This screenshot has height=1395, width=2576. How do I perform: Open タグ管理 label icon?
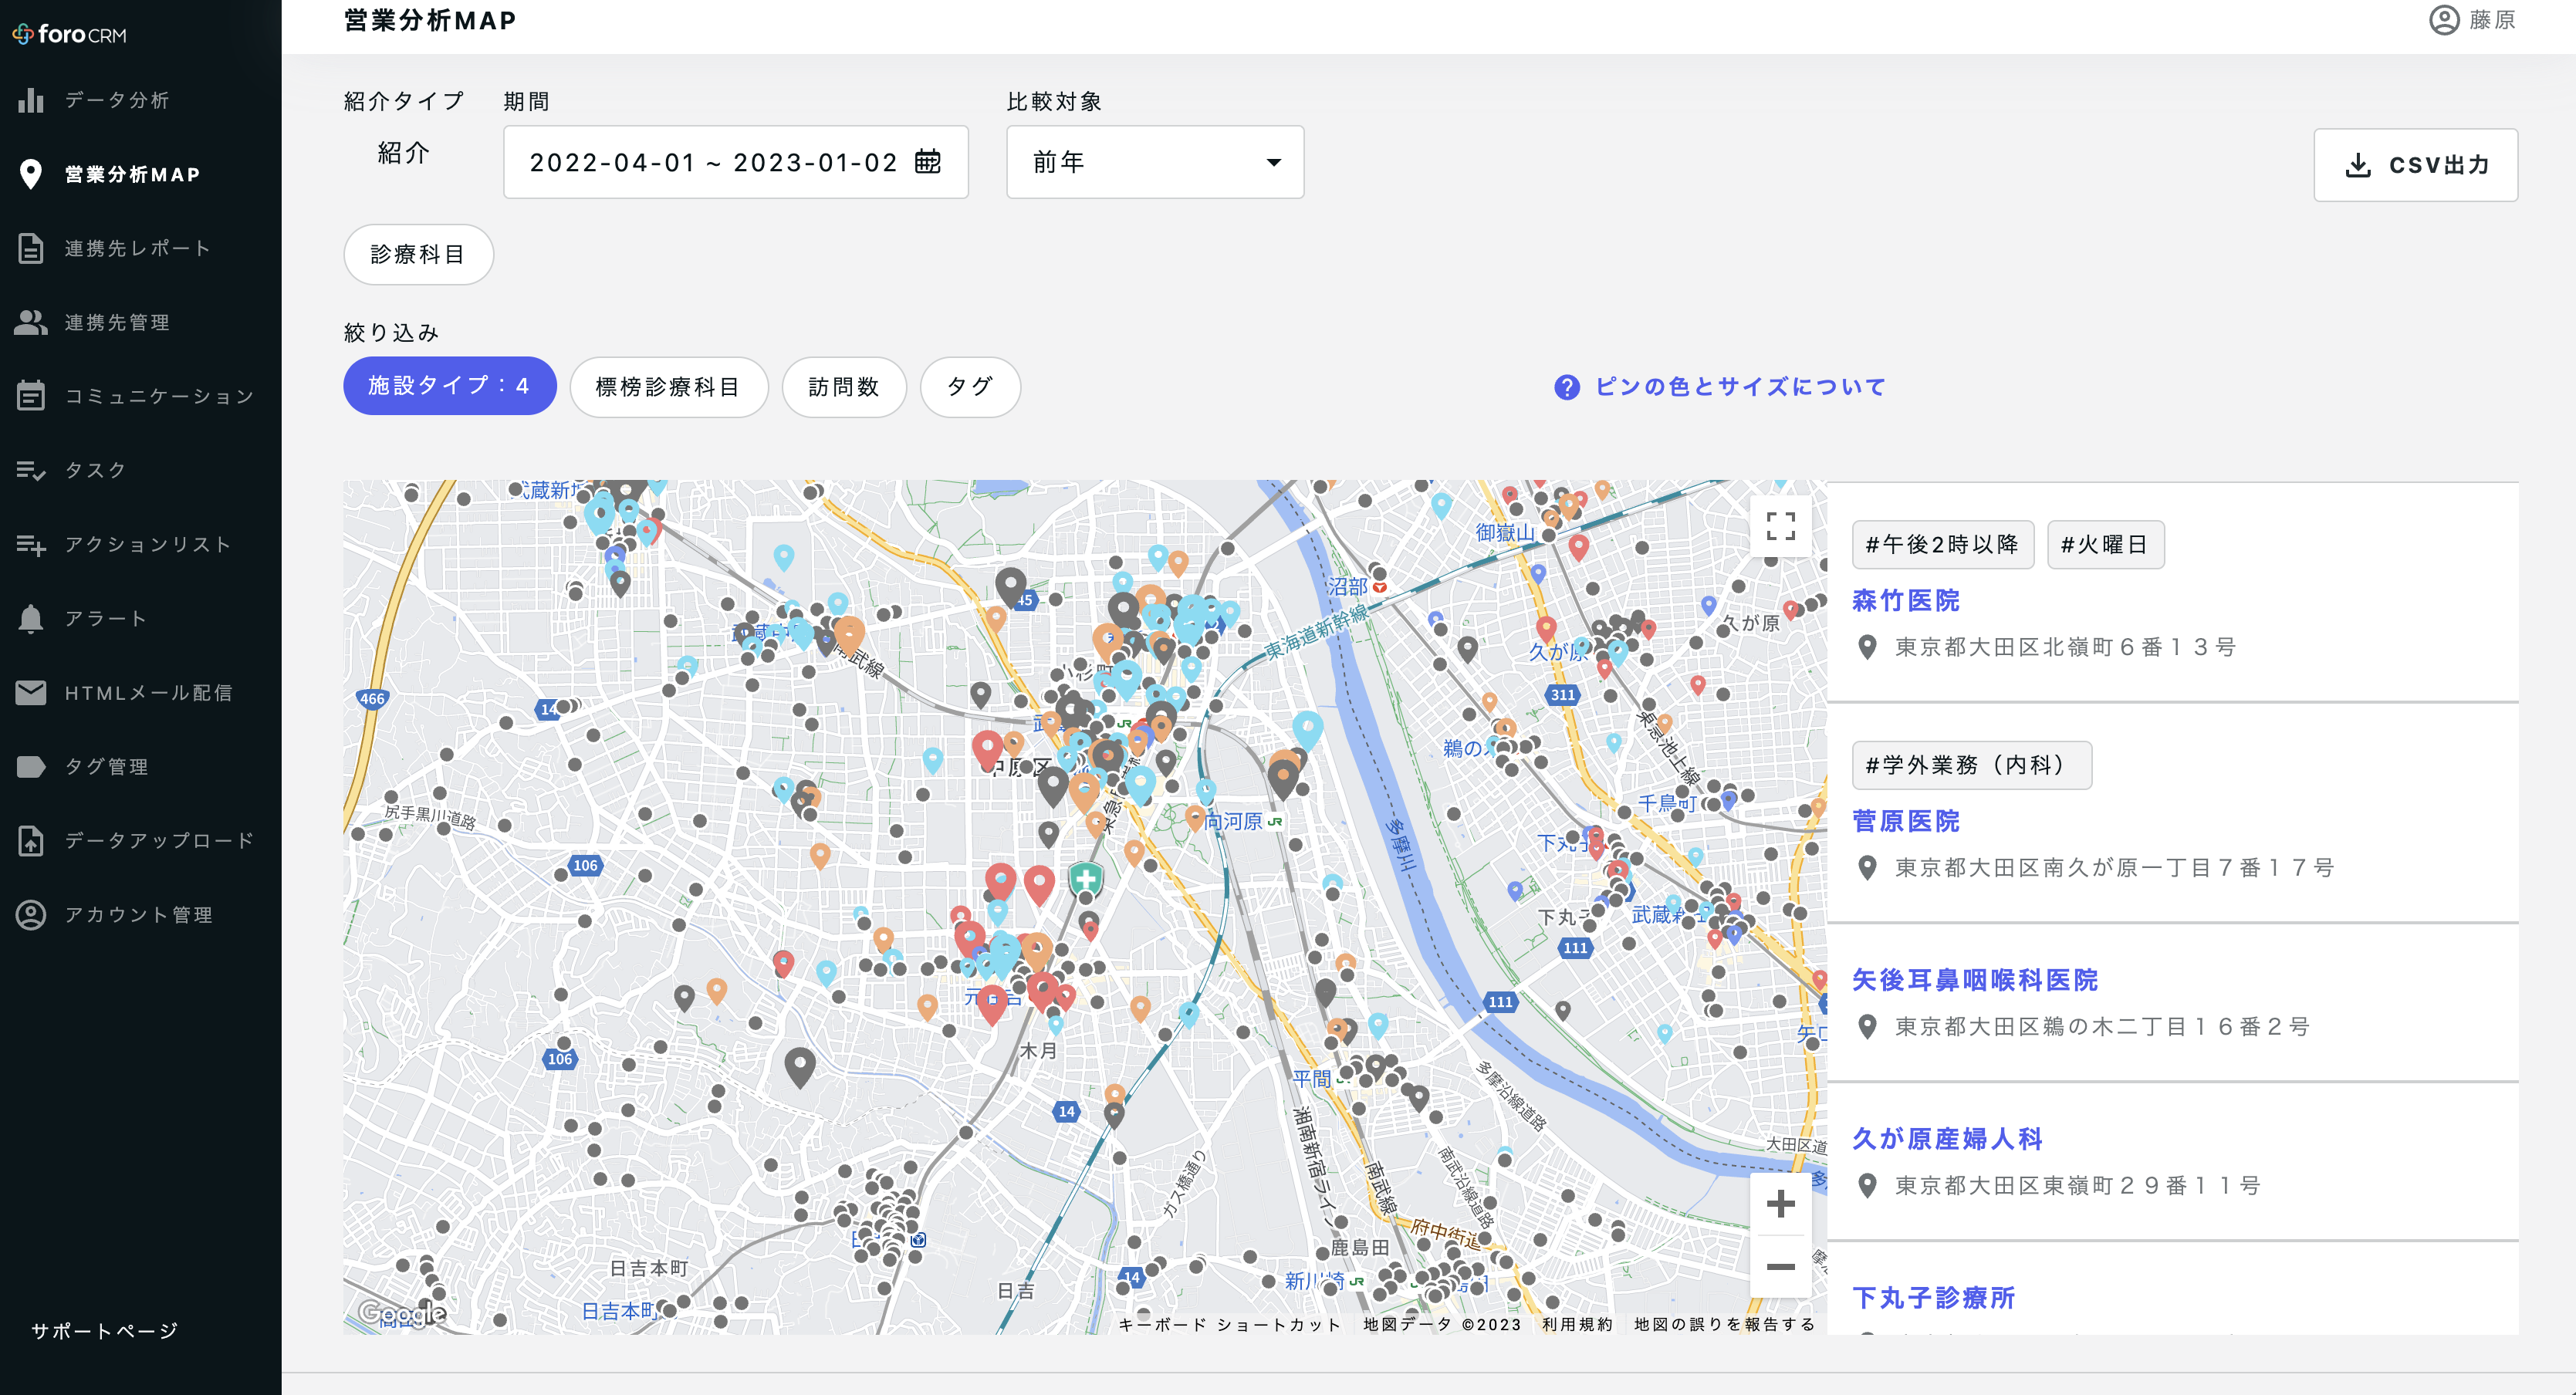31,766
